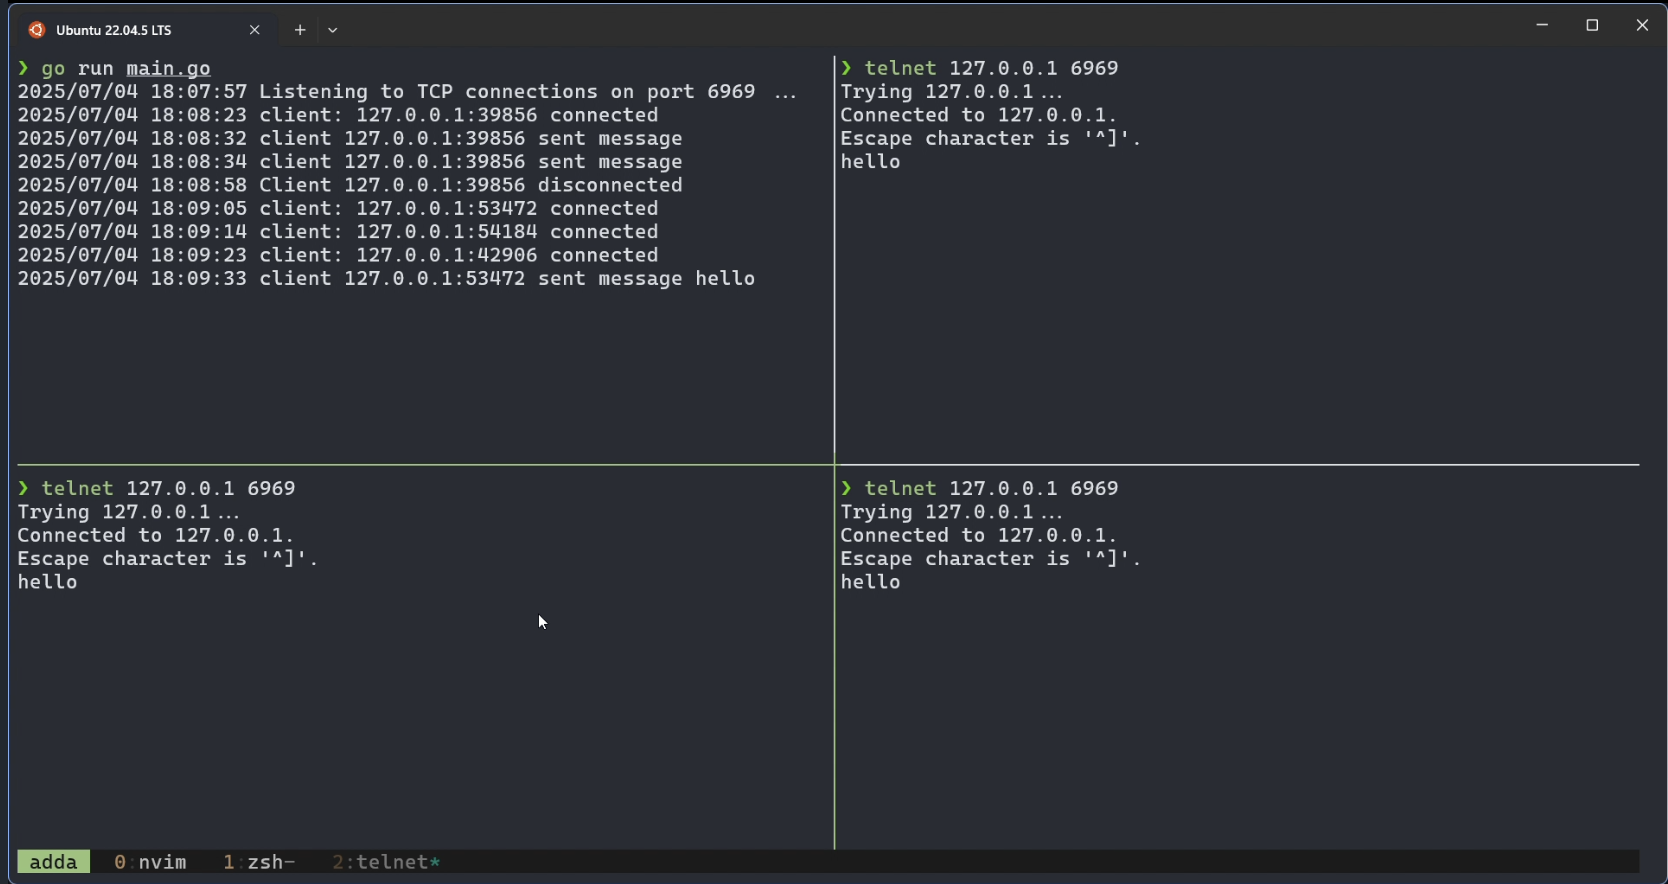Click the Listening to TCP connections log line

(406, 92)
